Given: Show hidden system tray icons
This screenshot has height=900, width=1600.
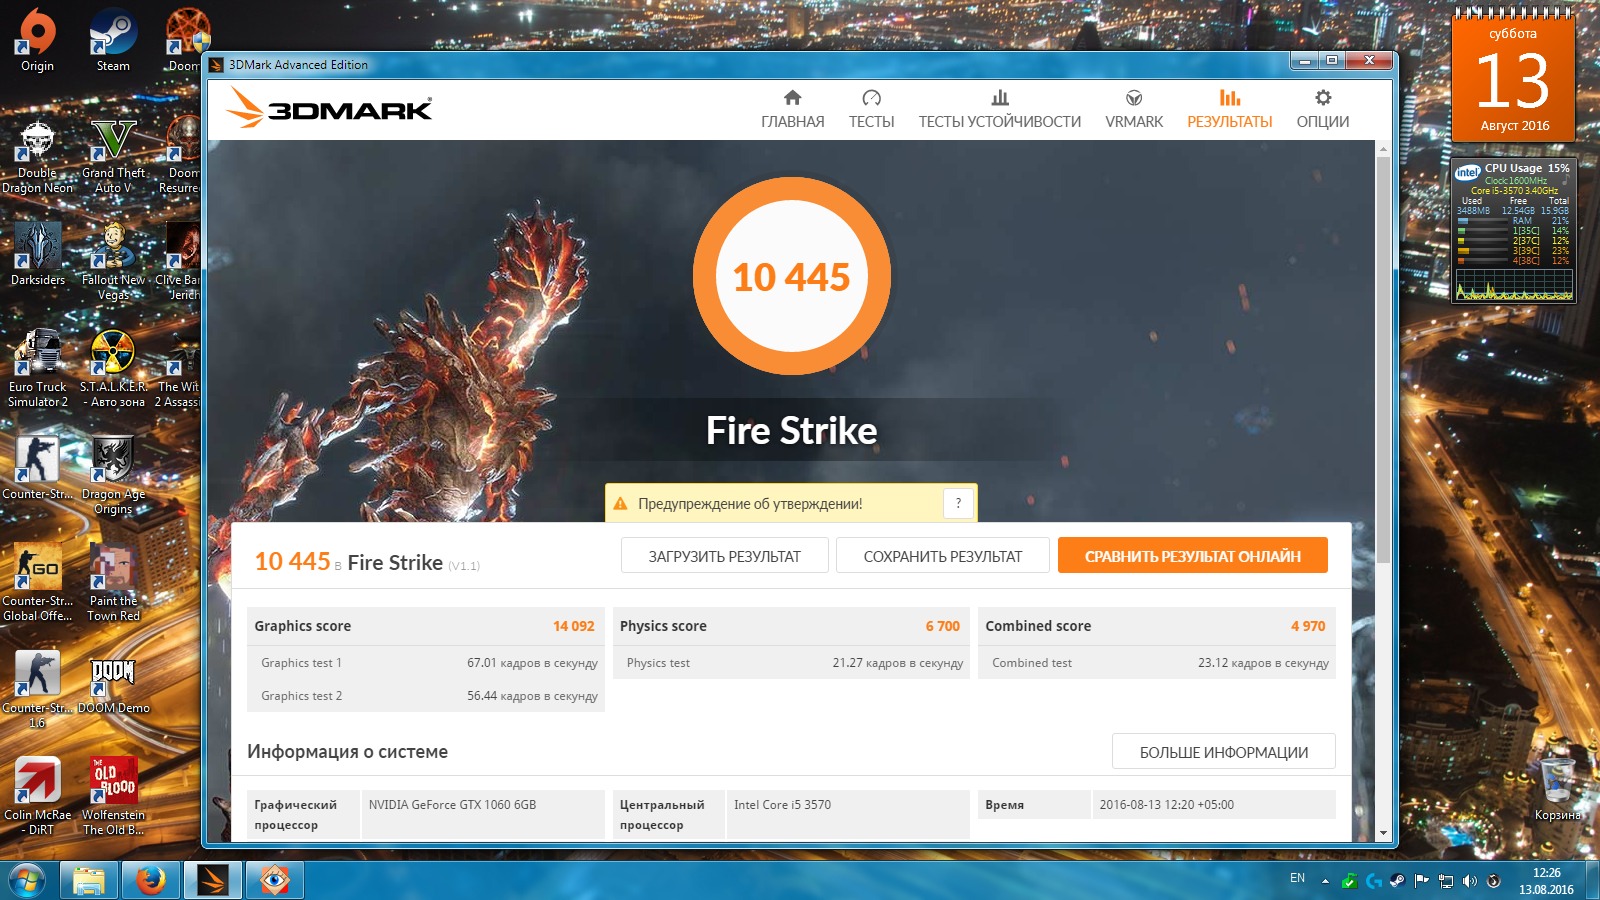Looking at the screenshot, I should [1325, 881].
